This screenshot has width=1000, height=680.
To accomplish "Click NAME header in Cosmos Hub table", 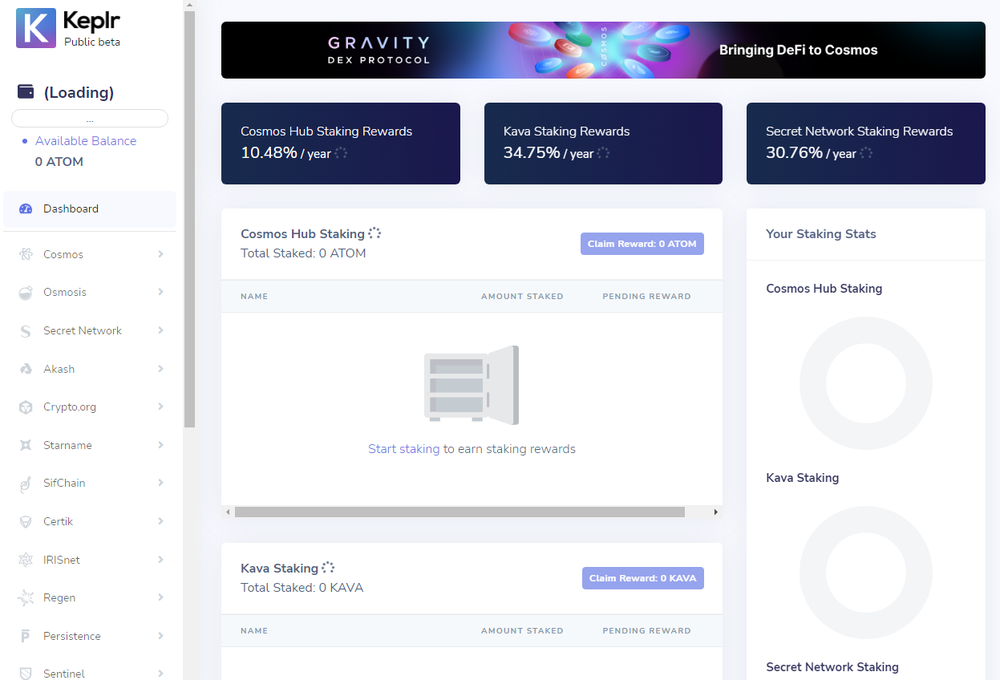I will (x=254, y=296).
